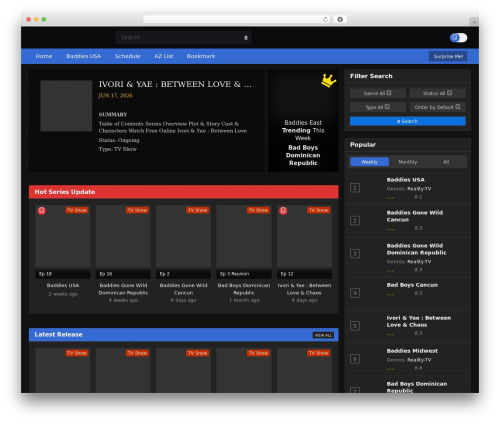Click Baddies Gone Wild Cancun title under Hot Series

pyautogui.click(x=183, y=289)
